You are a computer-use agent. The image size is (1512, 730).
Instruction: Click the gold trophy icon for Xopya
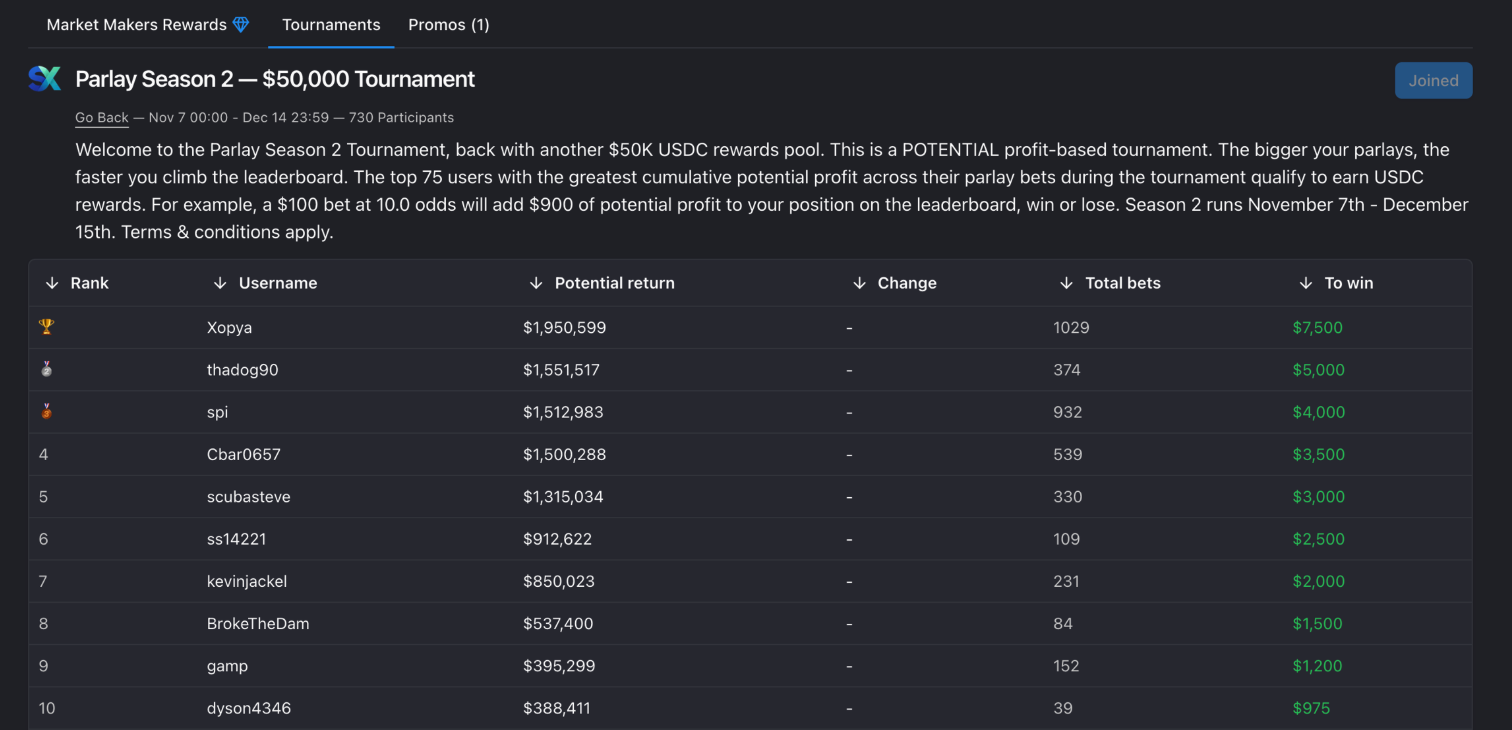coord(46,327)
